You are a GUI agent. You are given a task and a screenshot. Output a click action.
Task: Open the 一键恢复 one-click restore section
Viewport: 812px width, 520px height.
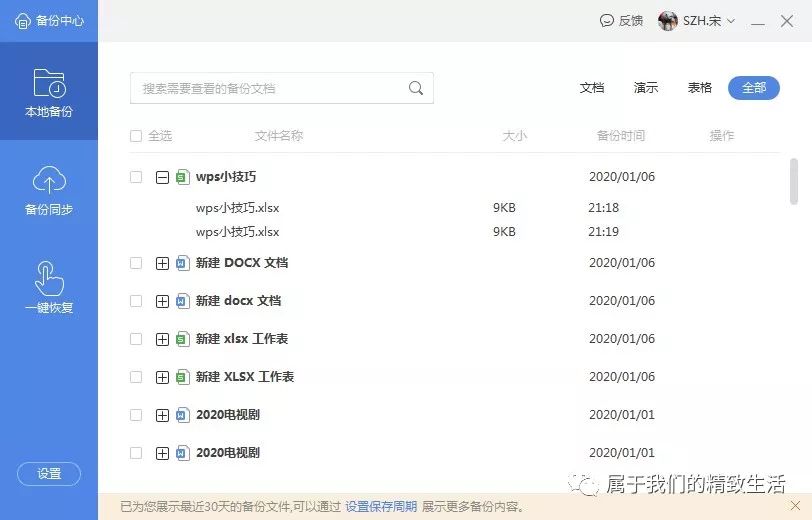[49, 288]
